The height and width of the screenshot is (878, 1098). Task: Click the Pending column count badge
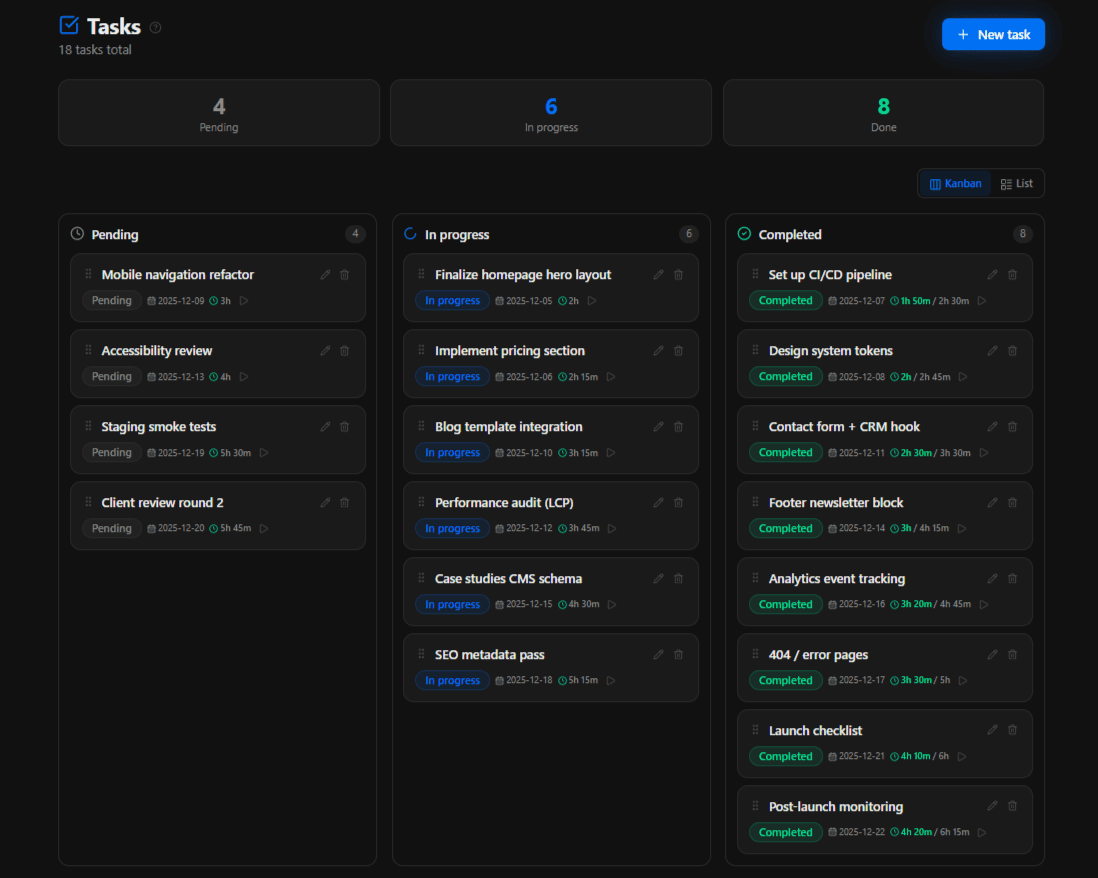pyautogui.click(x=355, y=234)
